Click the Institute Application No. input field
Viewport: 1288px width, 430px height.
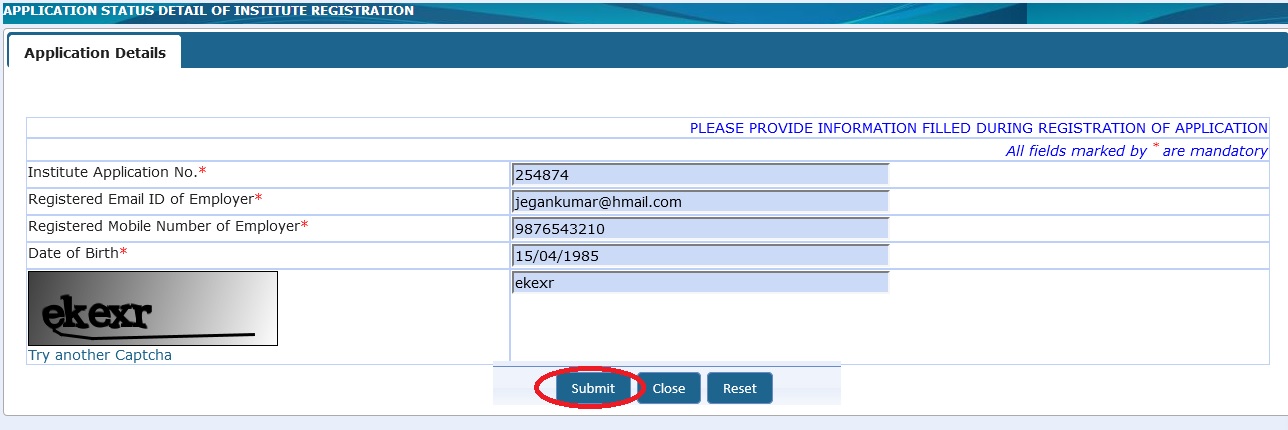point(699,175)
